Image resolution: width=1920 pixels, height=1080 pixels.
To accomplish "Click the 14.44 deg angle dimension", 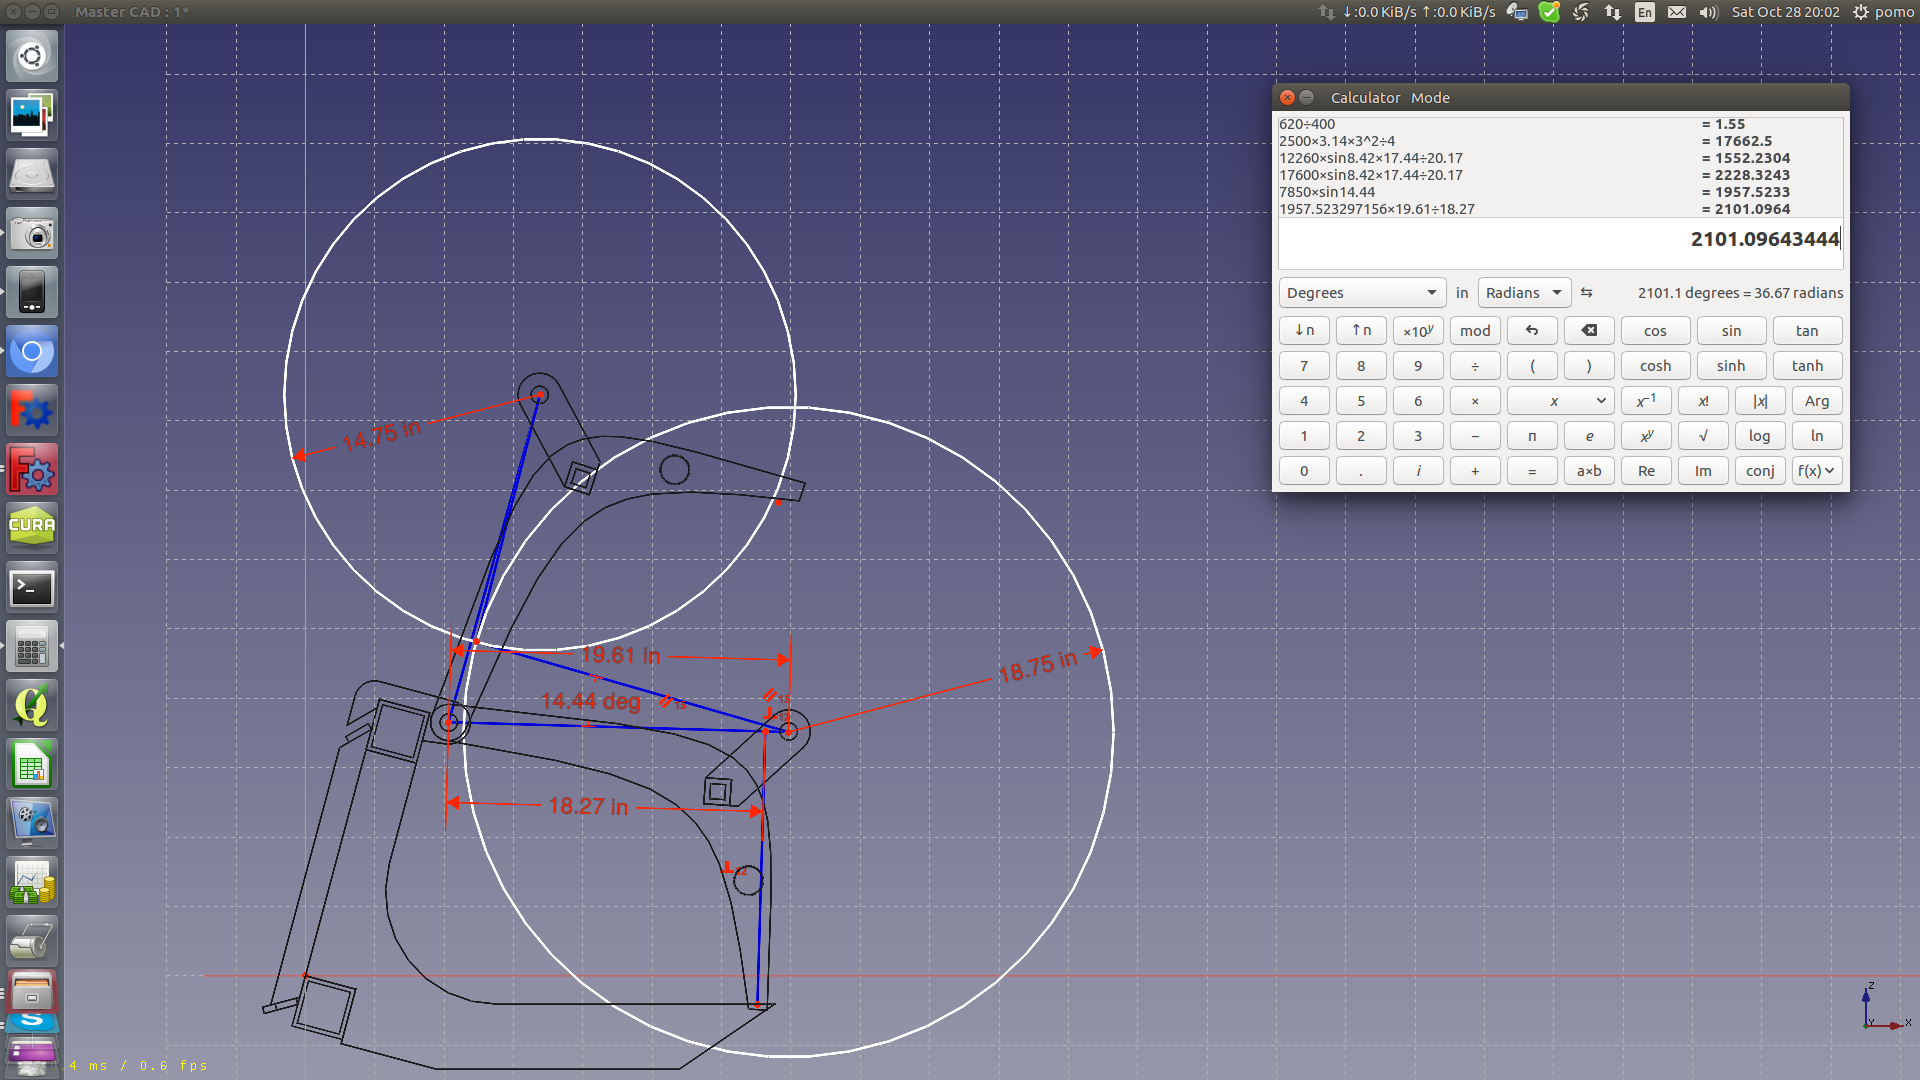I will [x=590, y=702].
